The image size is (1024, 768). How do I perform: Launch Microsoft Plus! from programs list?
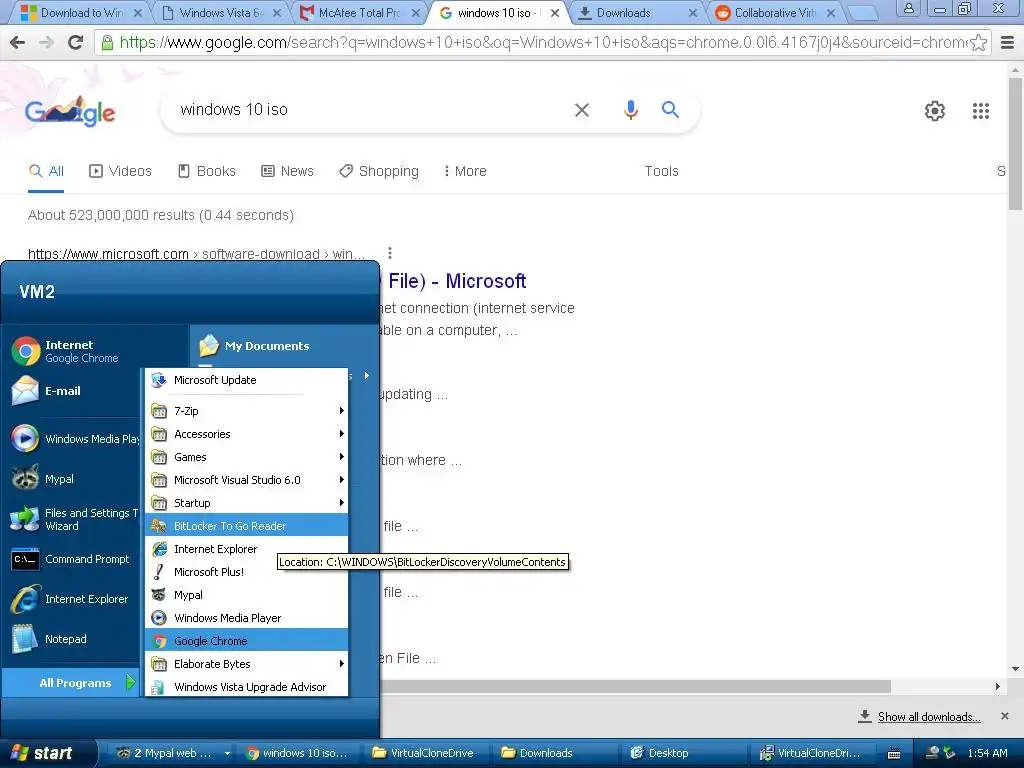(x=247, y=572)
